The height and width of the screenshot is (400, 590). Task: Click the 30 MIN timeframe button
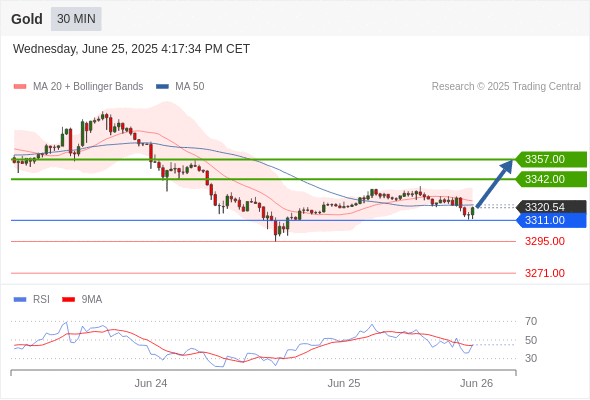pos(76,19)
